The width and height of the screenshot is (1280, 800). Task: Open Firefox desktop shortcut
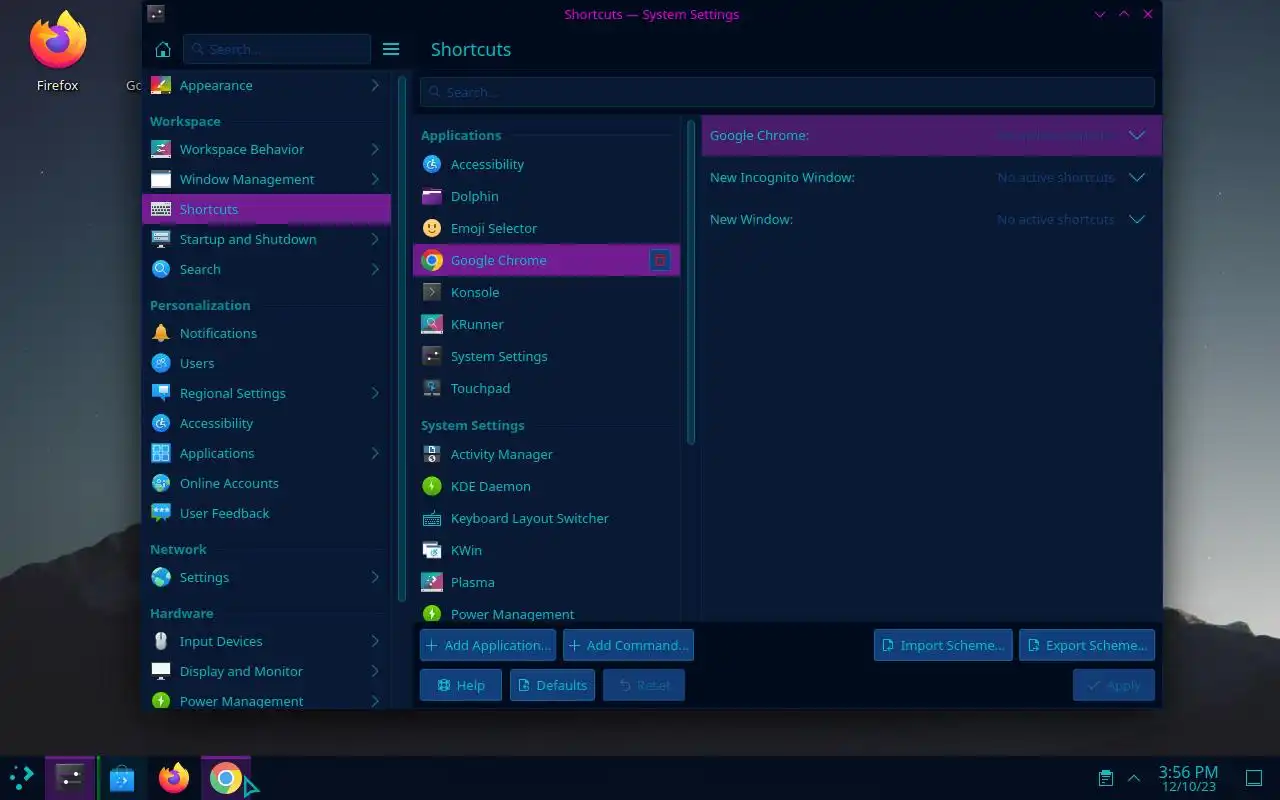[x=57, y=51]
